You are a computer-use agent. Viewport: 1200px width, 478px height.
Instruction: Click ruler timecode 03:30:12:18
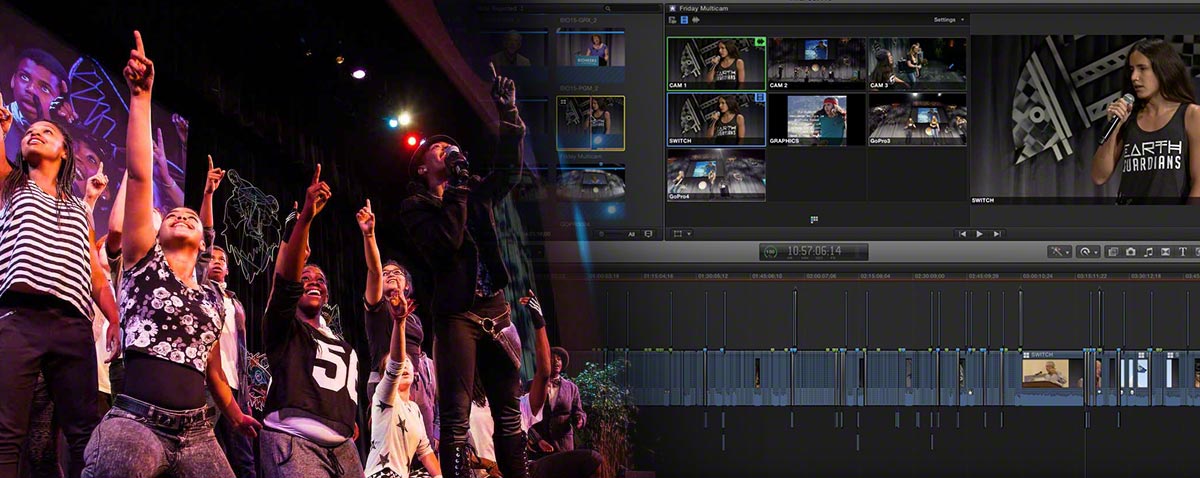(1146, 276)
